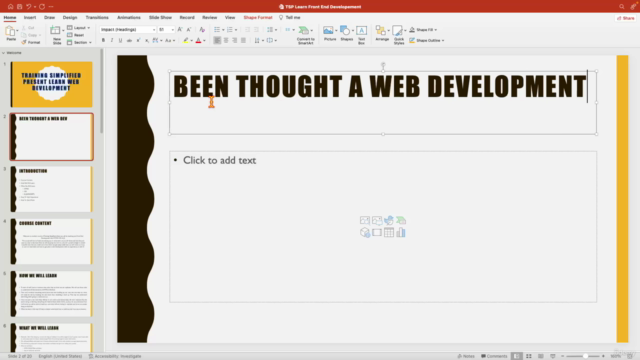This screenshot has height=360, width=640.
Task: Open the Review tab
Action: (x=210, y=18)
